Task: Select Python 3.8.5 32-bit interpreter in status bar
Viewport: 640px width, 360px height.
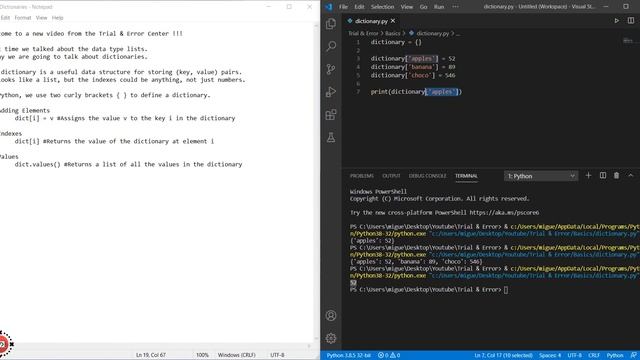Action: (x=349, y=355)
